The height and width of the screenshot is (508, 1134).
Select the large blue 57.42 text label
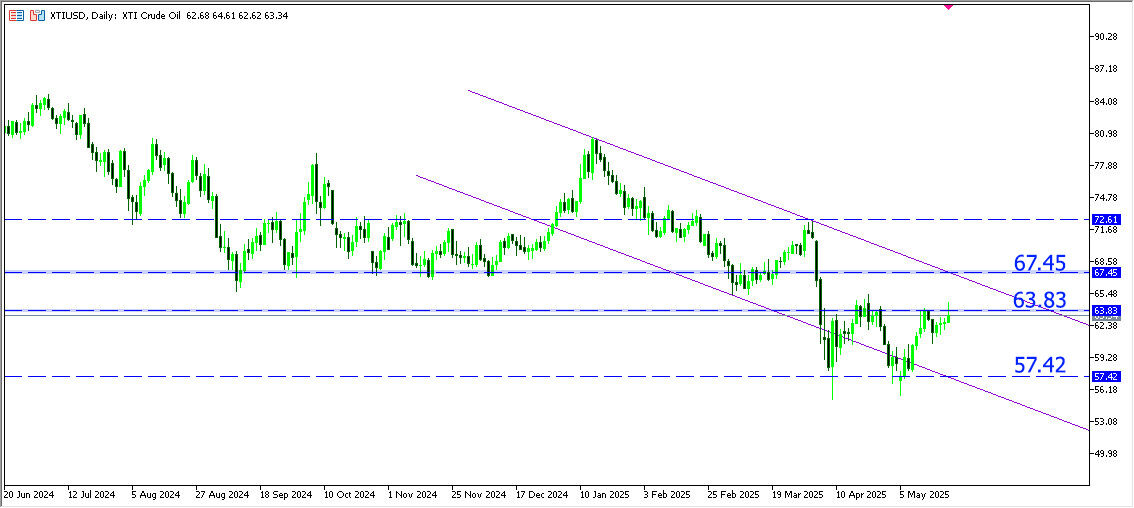coord(1040,365)
